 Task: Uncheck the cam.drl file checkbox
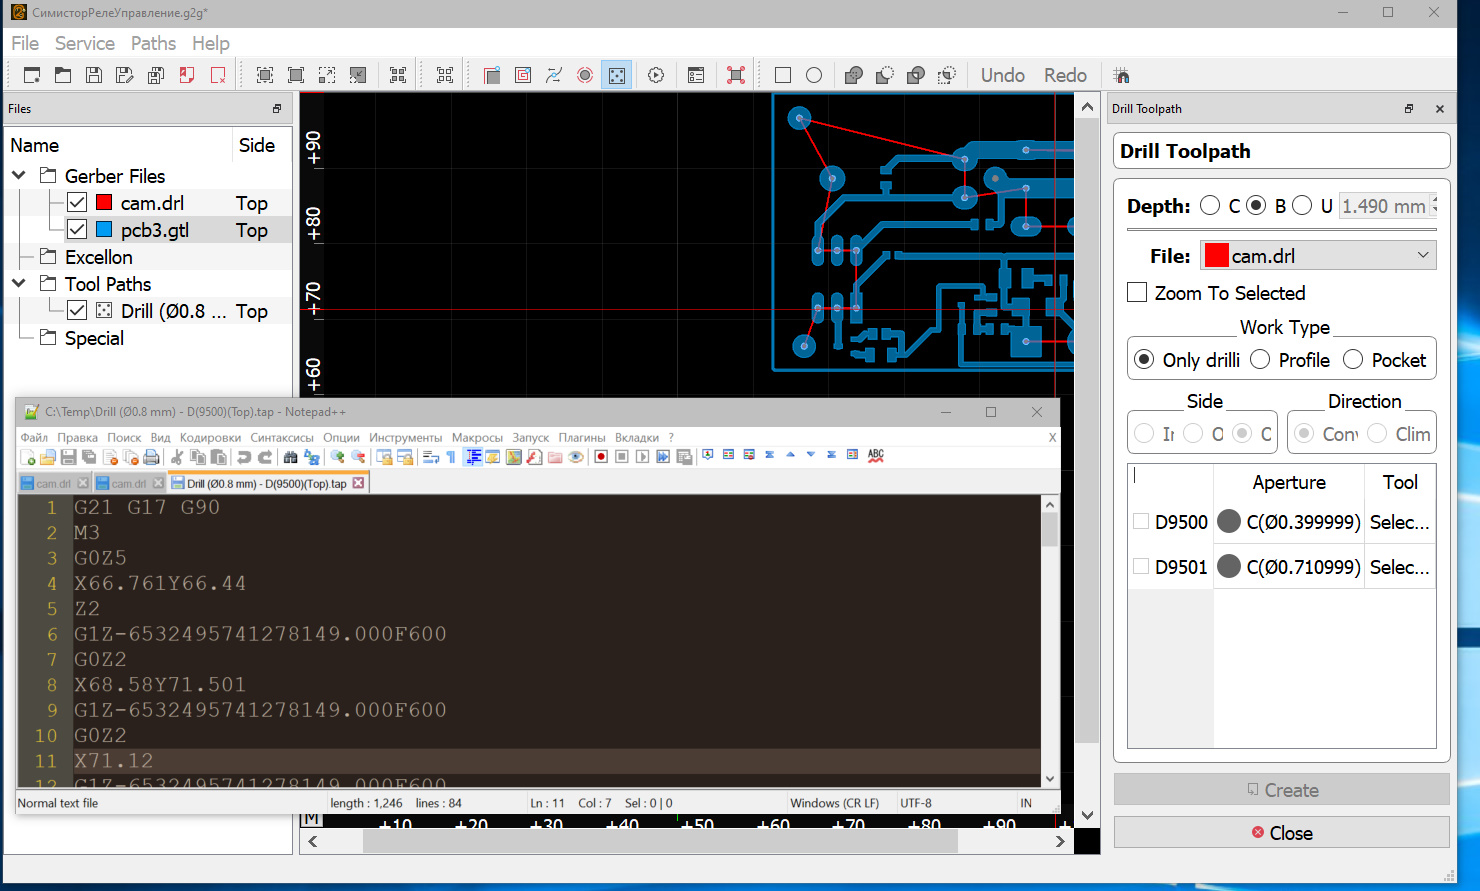click(77, 203)
